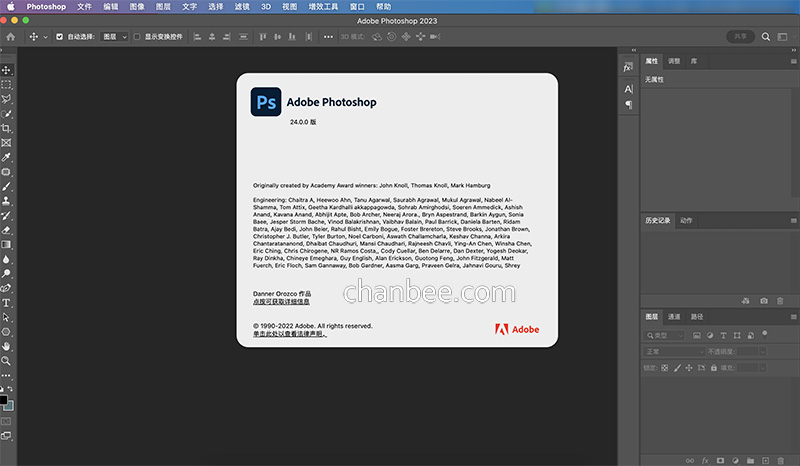
Task: Toggle lock transparent pixels
Action: click(664, 367)
